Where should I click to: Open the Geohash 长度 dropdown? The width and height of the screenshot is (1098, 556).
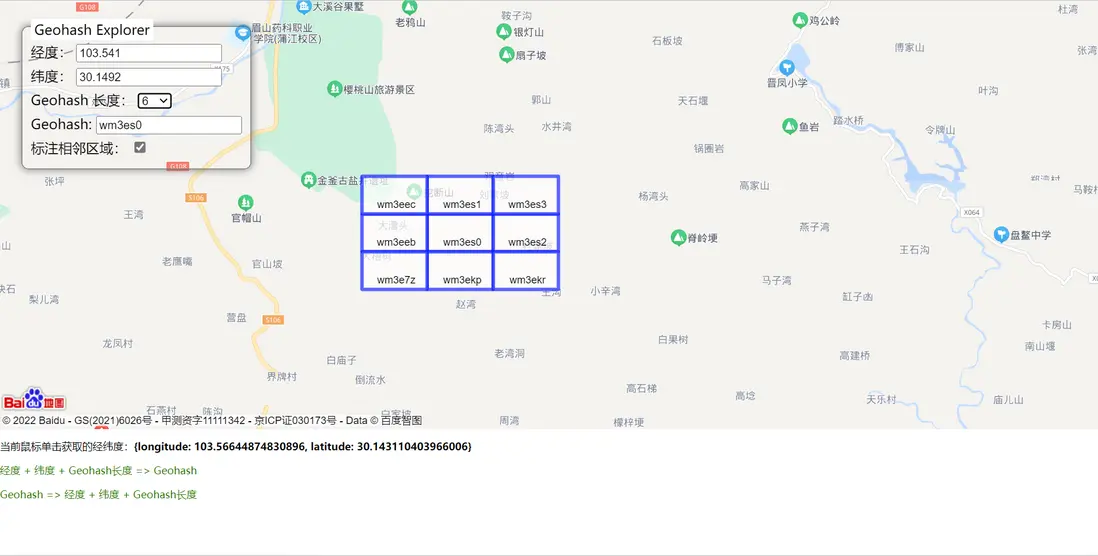tap(154, 101)
